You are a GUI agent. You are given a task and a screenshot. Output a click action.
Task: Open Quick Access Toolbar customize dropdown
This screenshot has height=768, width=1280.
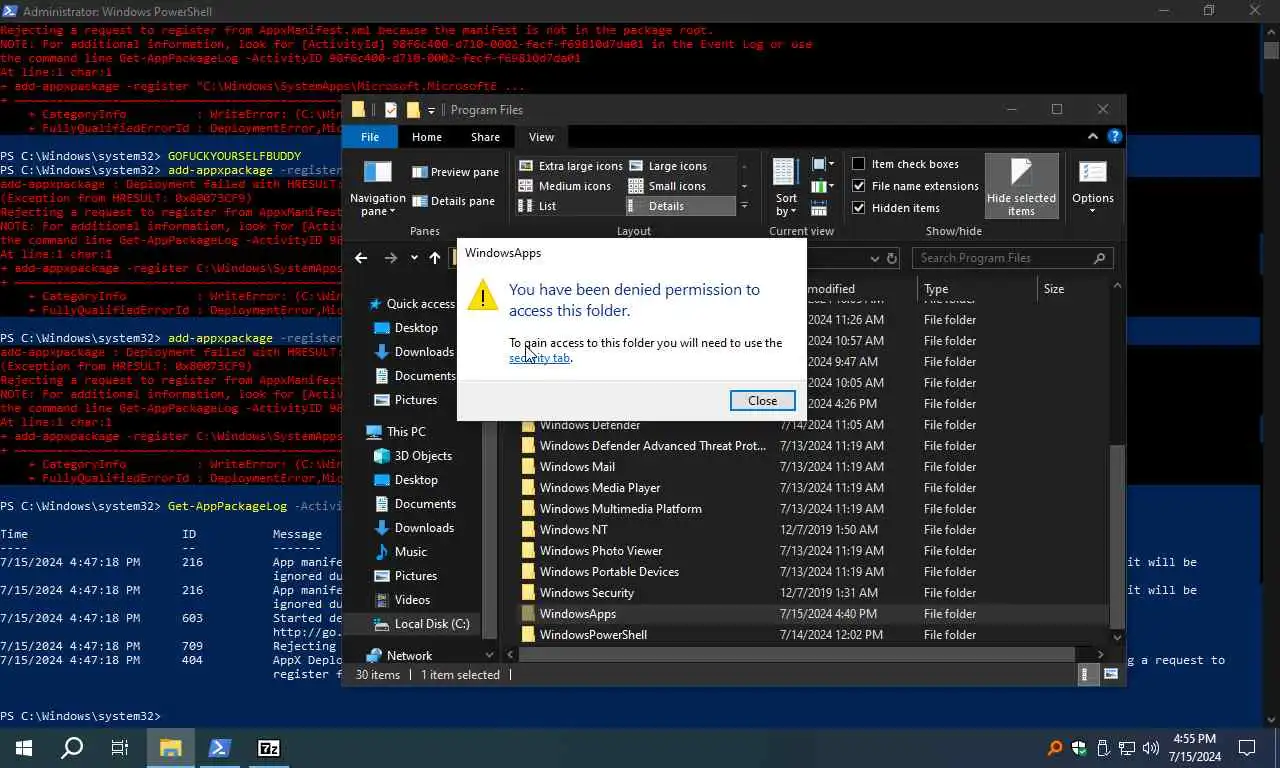click(x=431, y=110)
